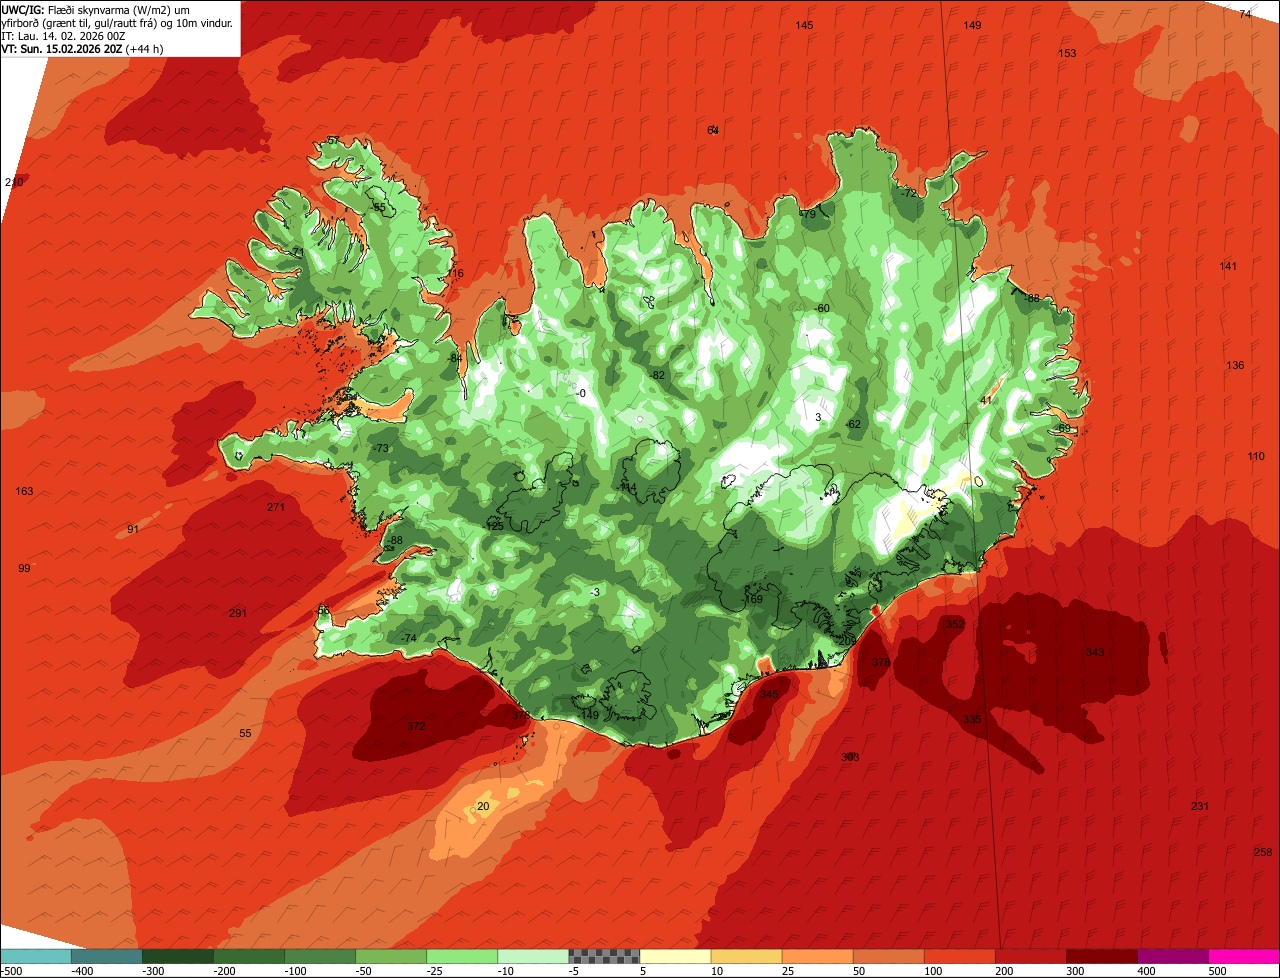Click the "145" value at the top
This screenshot has width=1280, height=978.
click(x=804, y=25)
